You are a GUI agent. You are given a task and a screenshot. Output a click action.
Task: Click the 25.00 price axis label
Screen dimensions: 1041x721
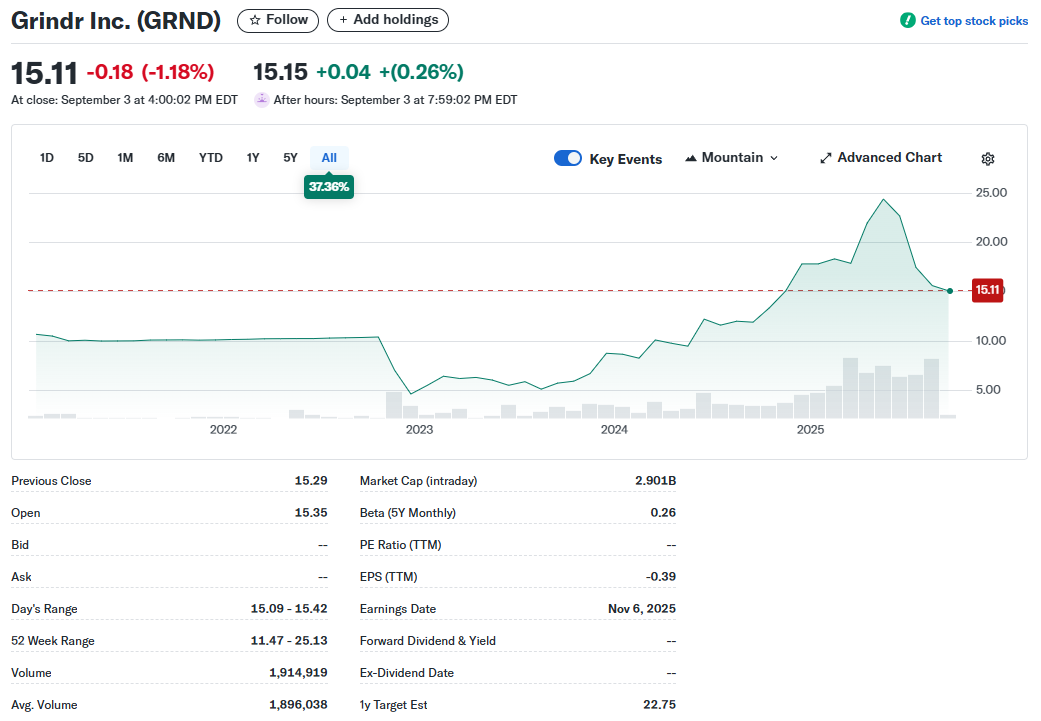pyautogui.click(x=991, y=193)
